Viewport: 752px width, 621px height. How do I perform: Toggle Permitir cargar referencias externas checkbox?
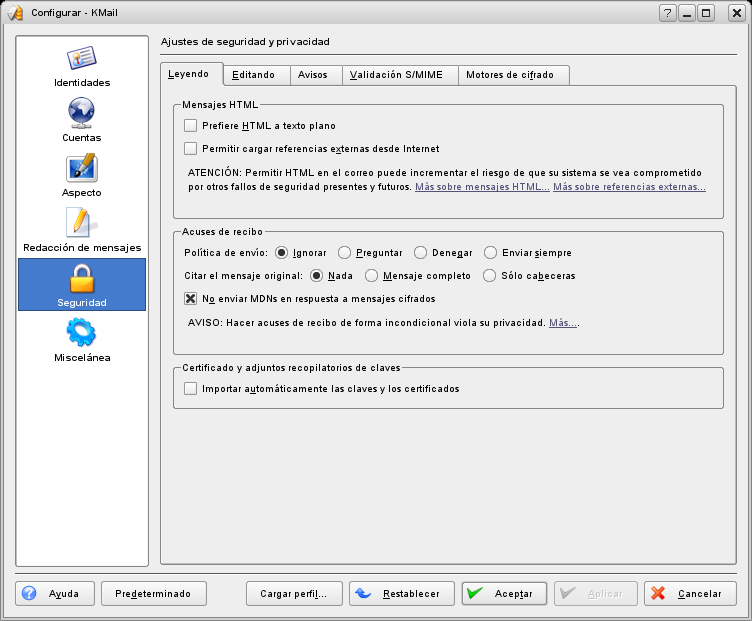pyautogui.click(x=191, y=148)
